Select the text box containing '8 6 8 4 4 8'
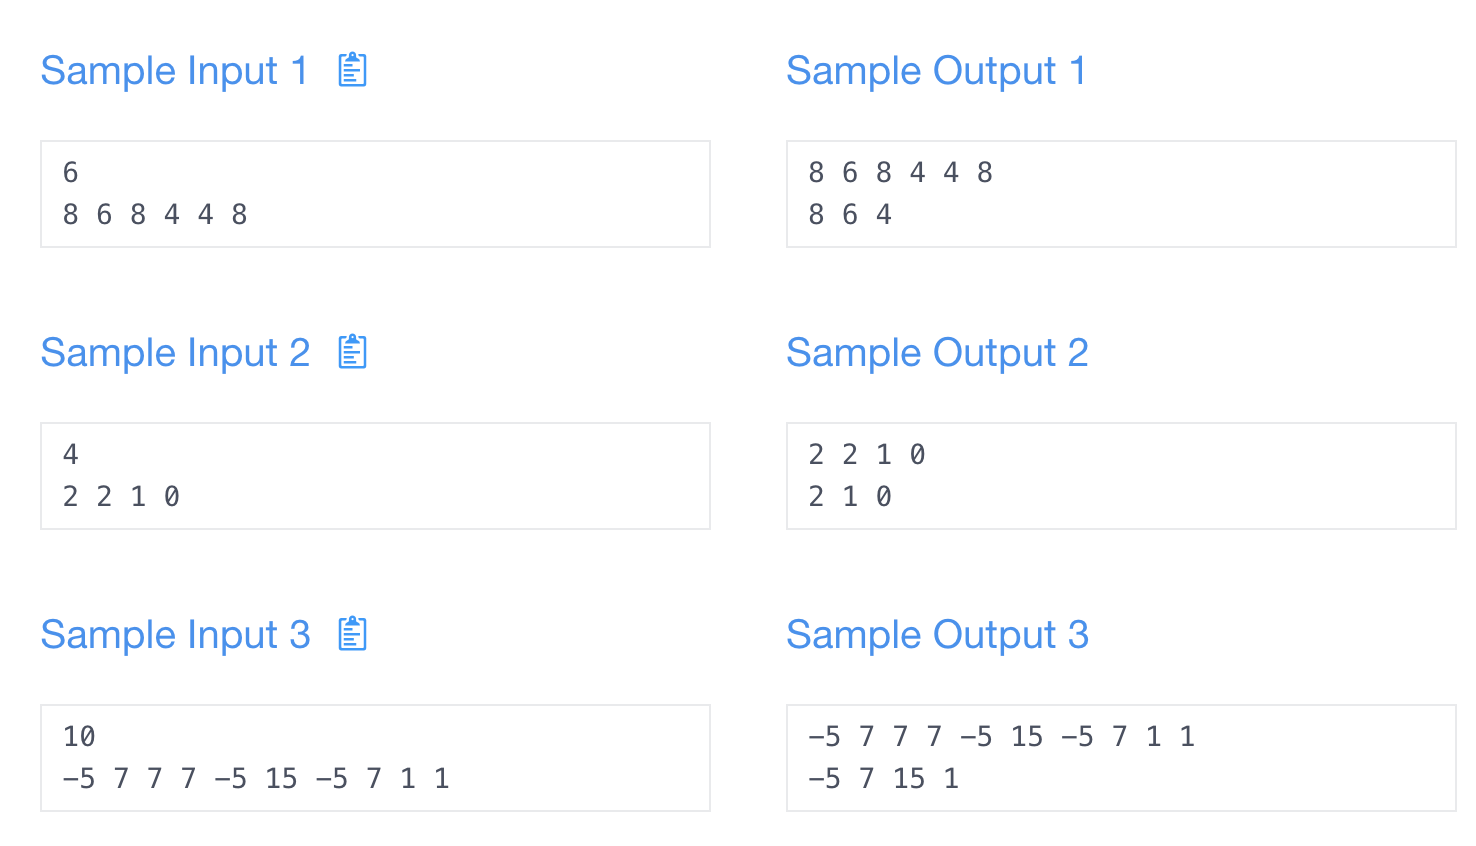Screen dimensions: 1476x846 click(x=375, y=193)
